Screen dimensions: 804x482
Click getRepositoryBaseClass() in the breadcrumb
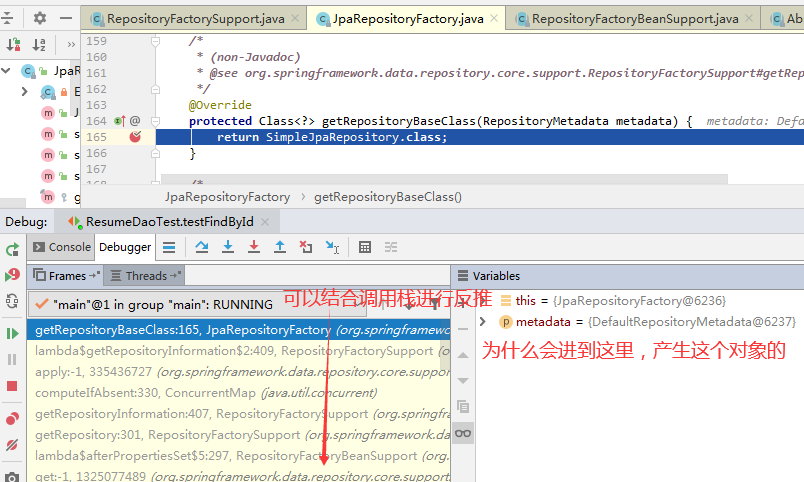[388, 197]
